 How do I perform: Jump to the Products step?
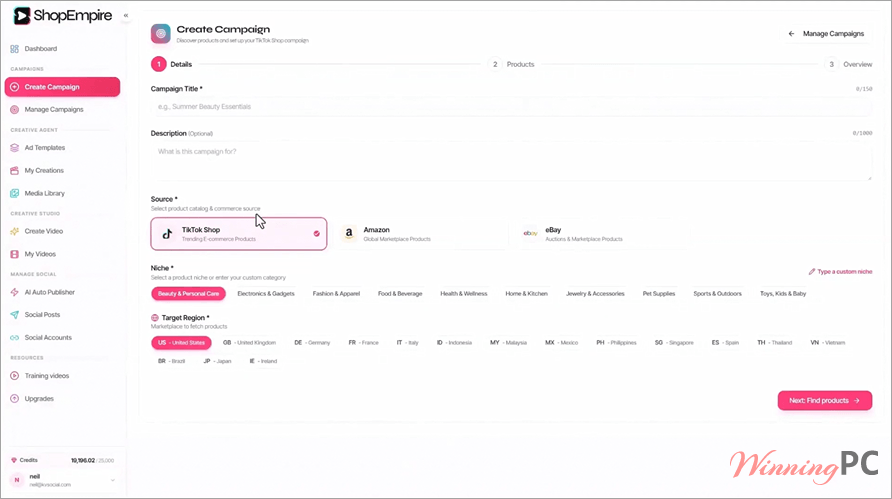pos(513,64)
